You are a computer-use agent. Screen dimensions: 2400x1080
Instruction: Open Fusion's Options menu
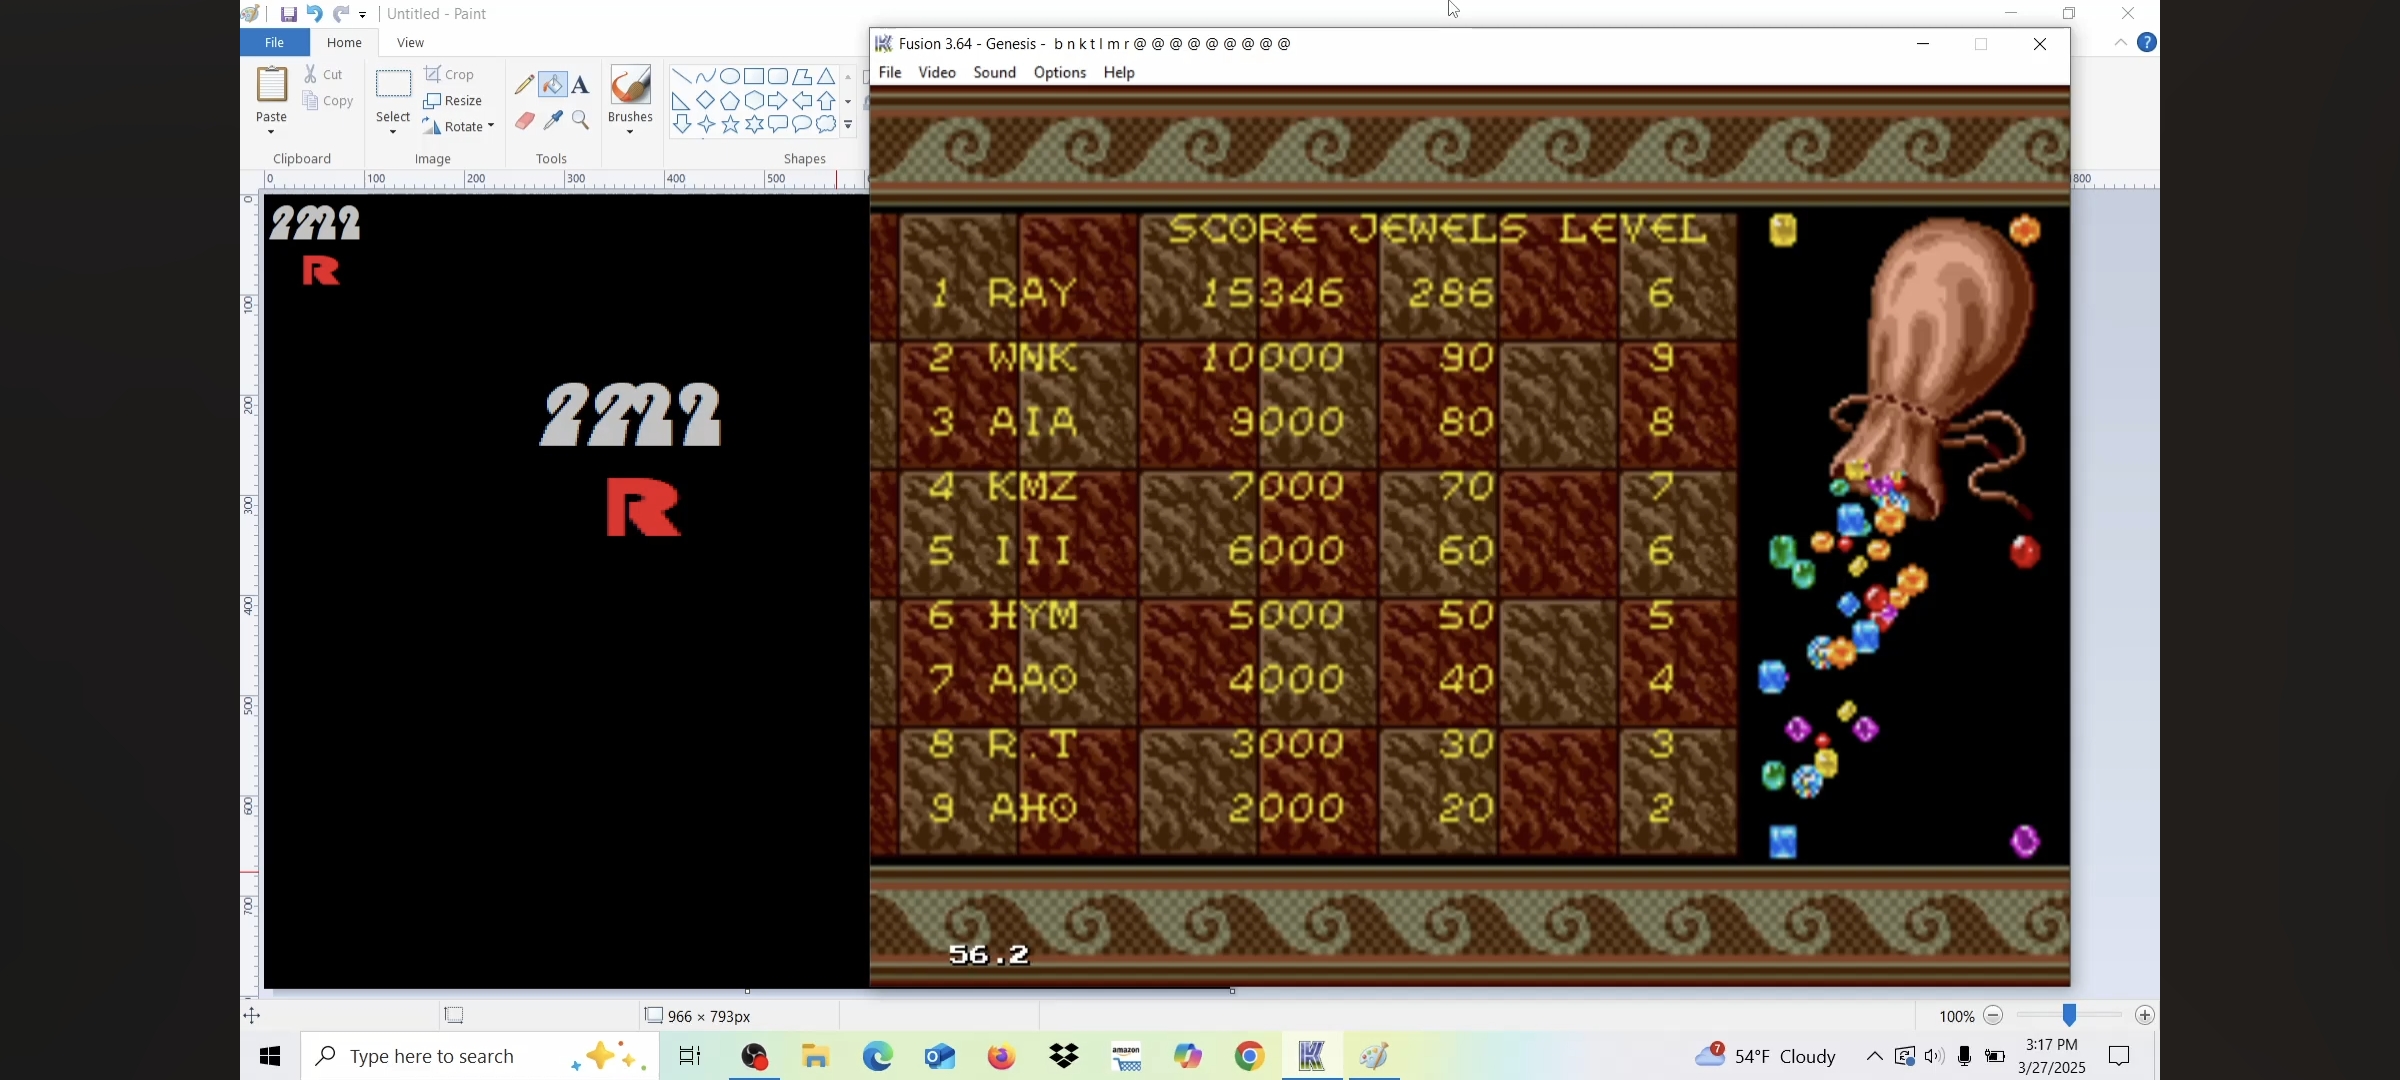coord(1059,73)
